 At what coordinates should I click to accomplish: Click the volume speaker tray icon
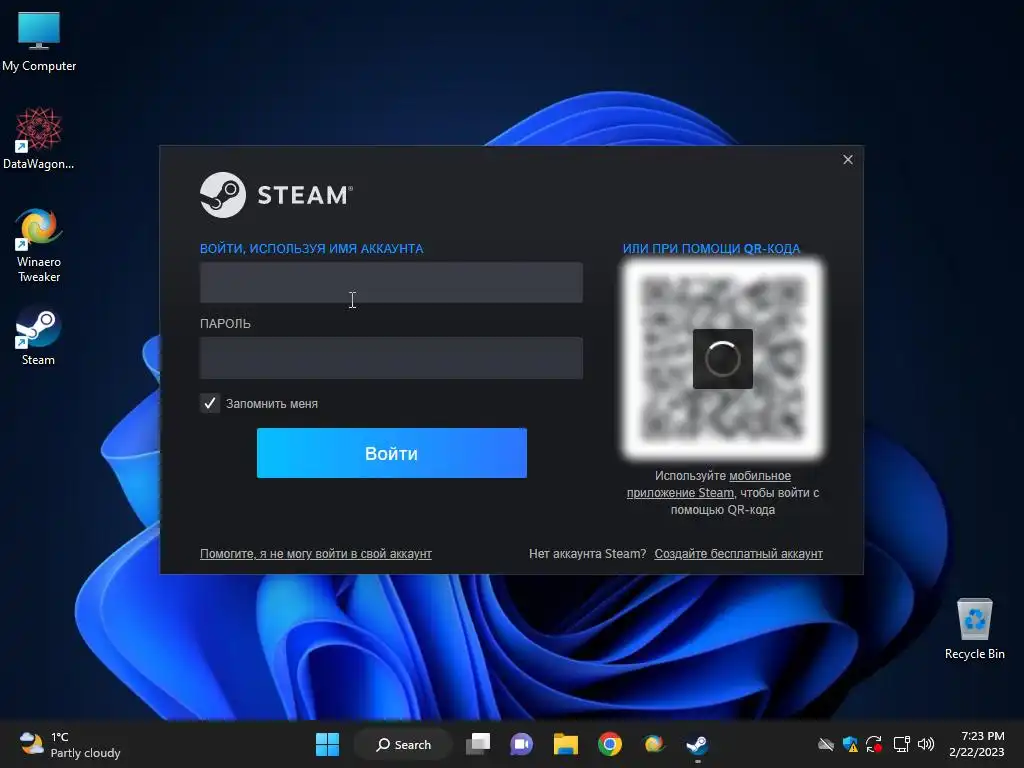pyautogui.click(x=926, y=744)
